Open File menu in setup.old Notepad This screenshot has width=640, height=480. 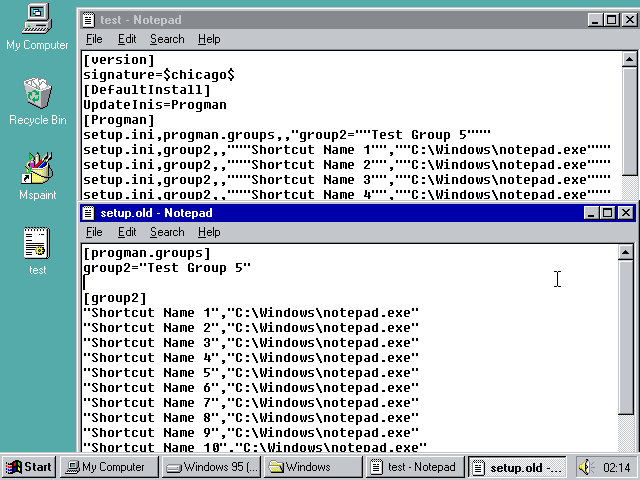coord(94,232)
